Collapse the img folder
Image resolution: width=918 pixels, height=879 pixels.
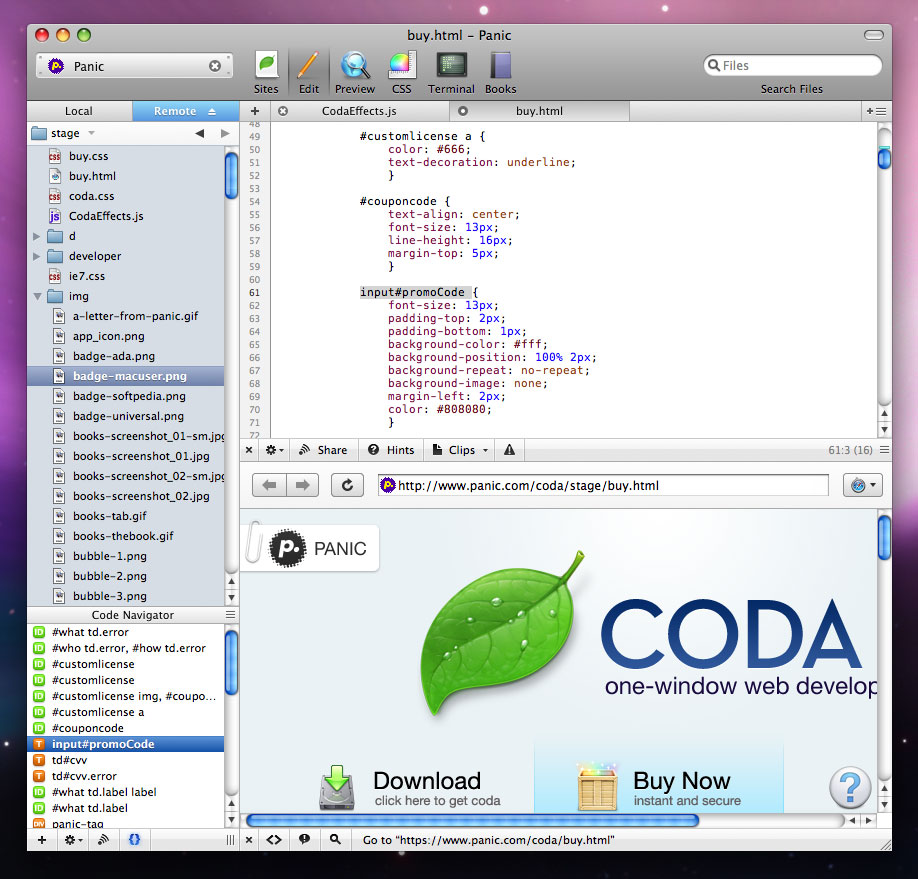(x=37, y=296)
